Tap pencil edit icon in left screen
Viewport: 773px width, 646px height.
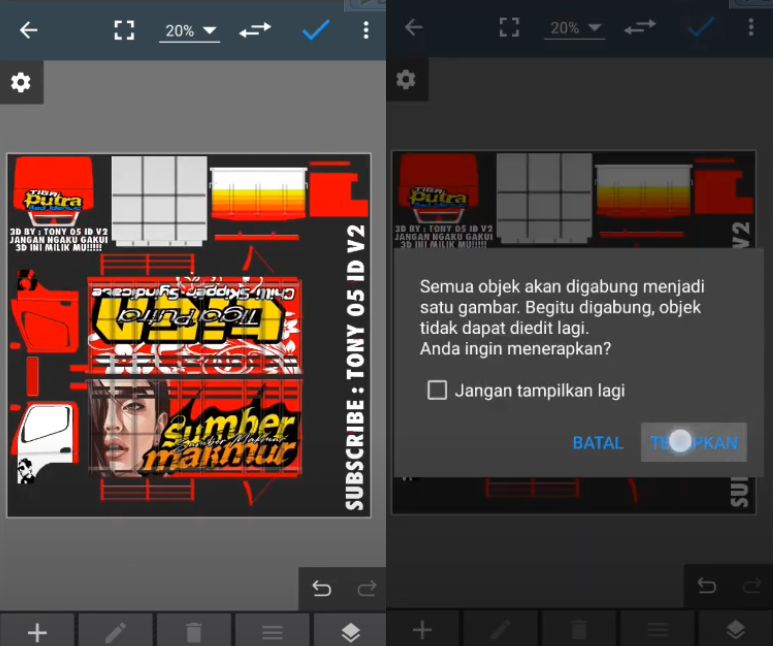tap(115, 632)
